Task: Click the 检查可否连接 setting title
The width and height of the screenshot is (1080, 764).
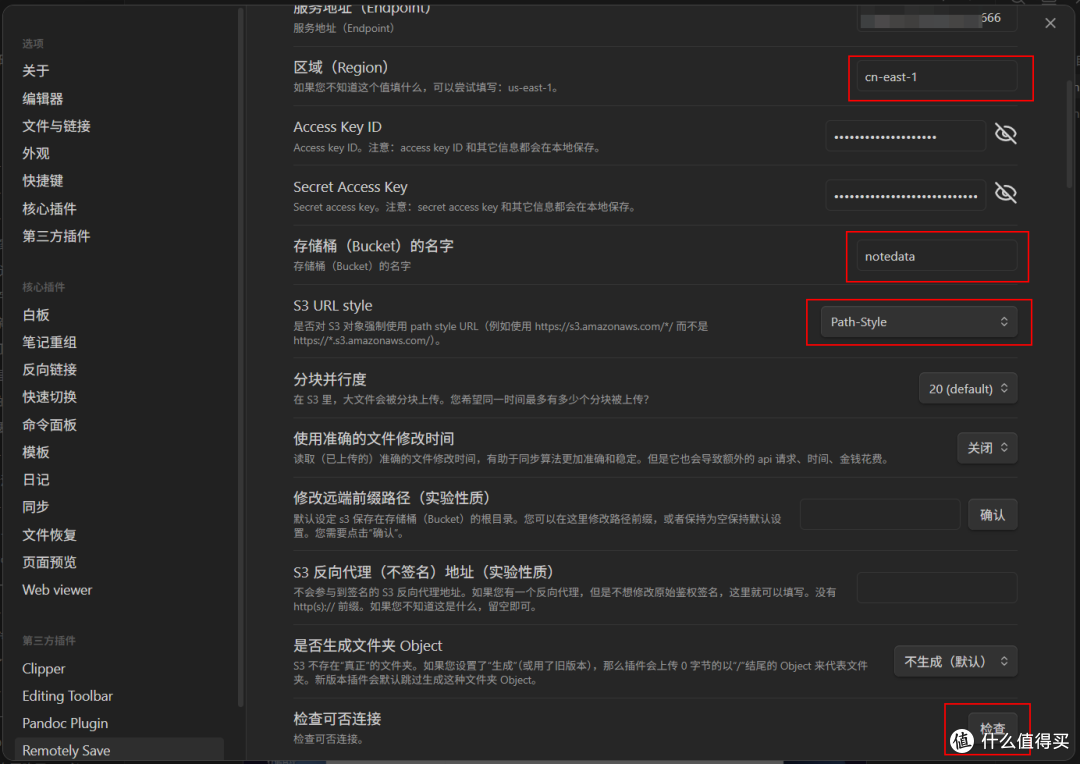Action: [338, 719]
